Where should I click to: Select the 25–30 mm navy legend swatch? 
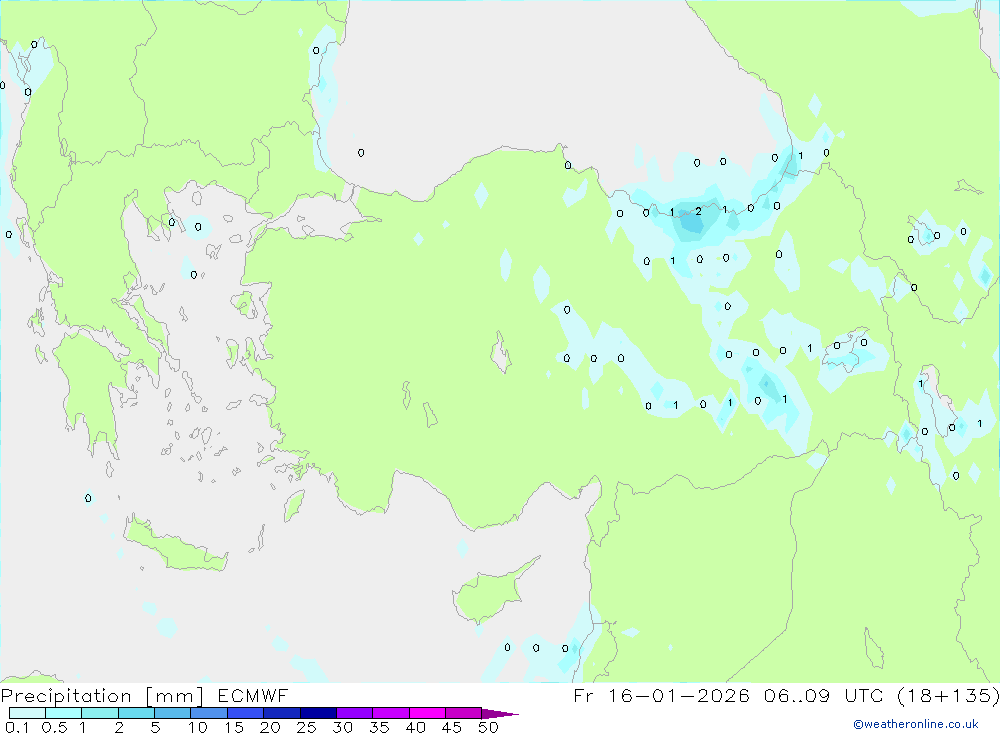tap(318, 713)
